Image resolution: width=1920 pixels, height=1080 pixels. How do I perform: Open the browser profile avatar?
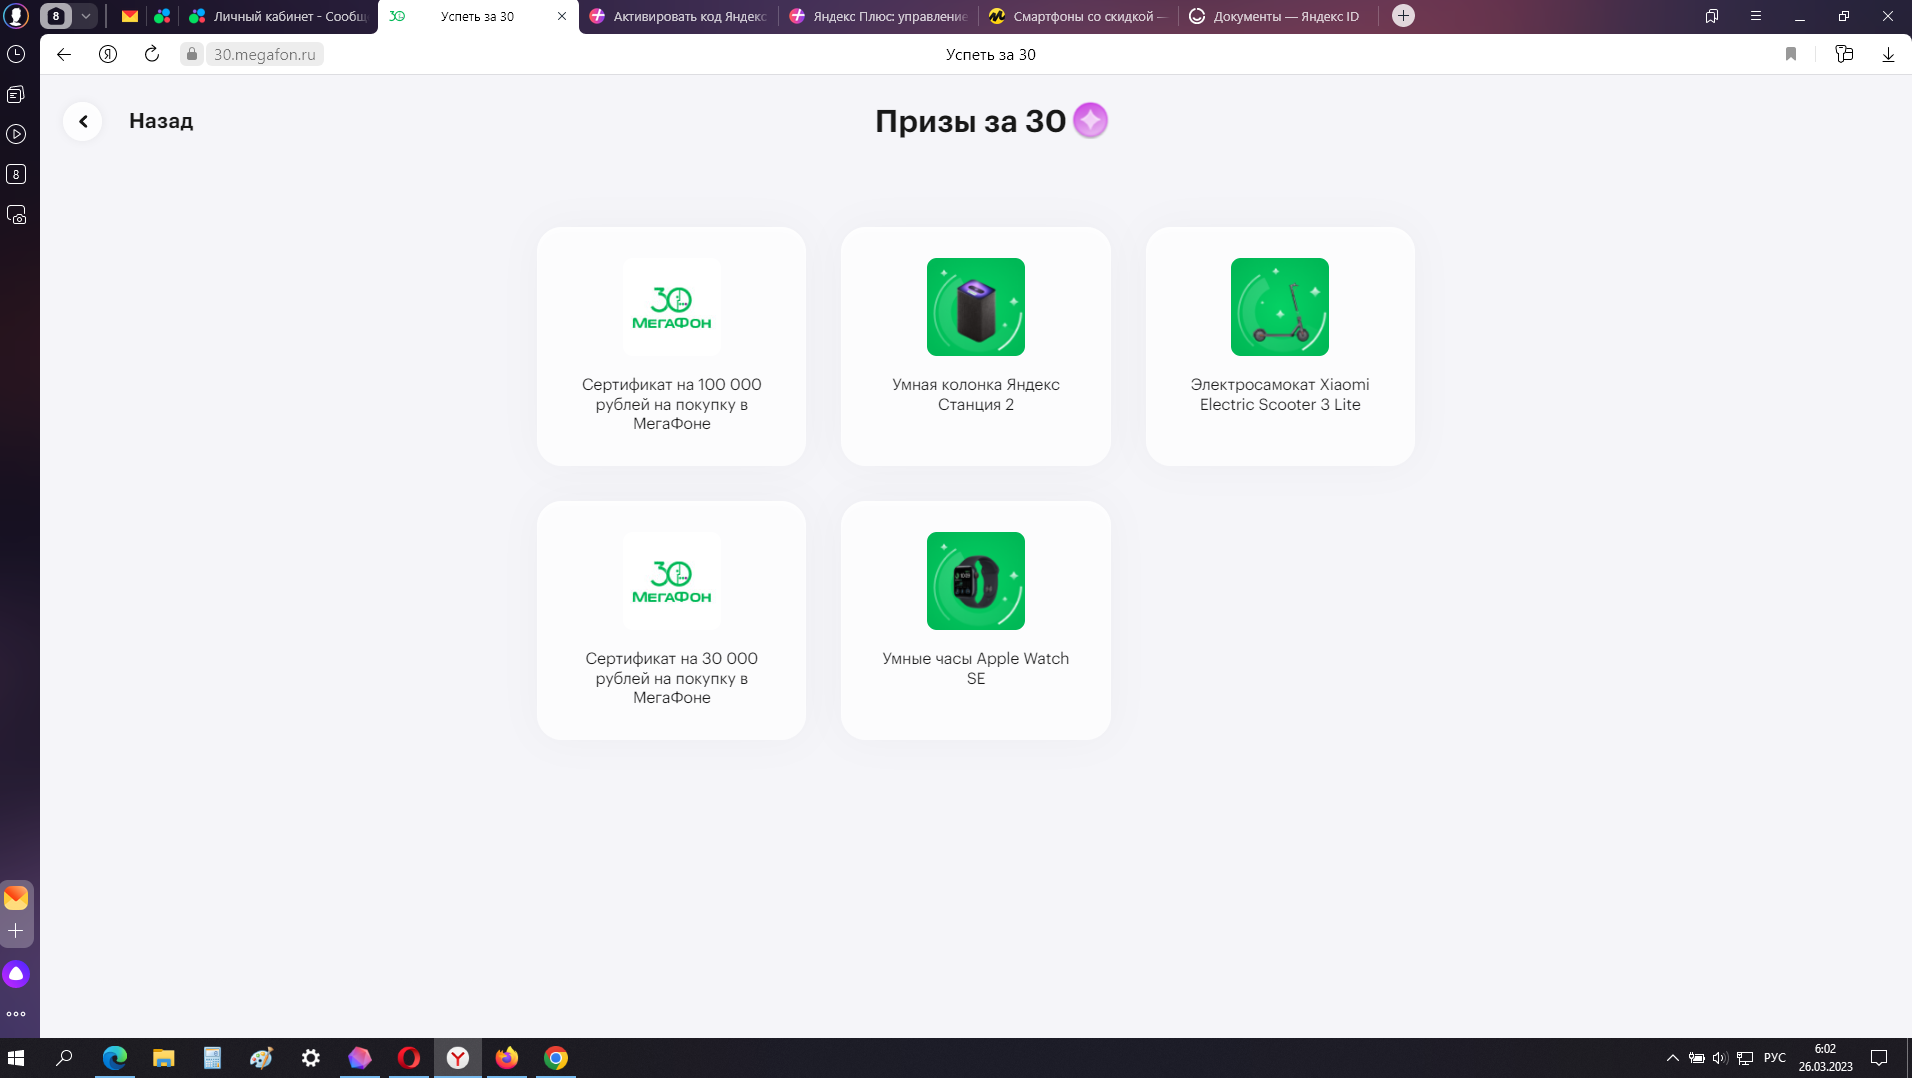click(x=17, y=16)
